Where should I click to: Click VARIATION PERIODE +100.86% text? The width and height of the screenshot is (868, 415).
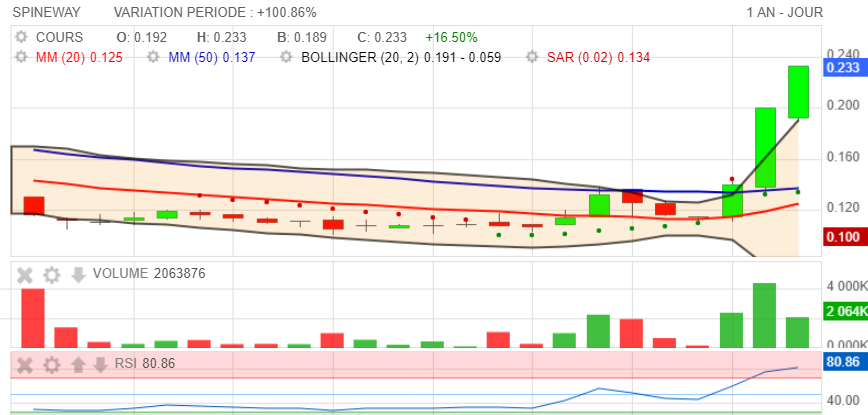(x=215, y=12)
